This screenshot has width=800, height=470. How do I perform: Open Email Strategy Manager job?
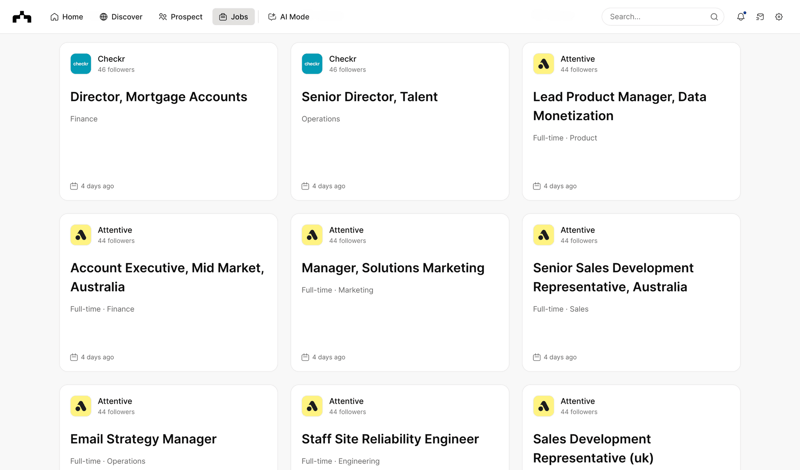(143, 439)
